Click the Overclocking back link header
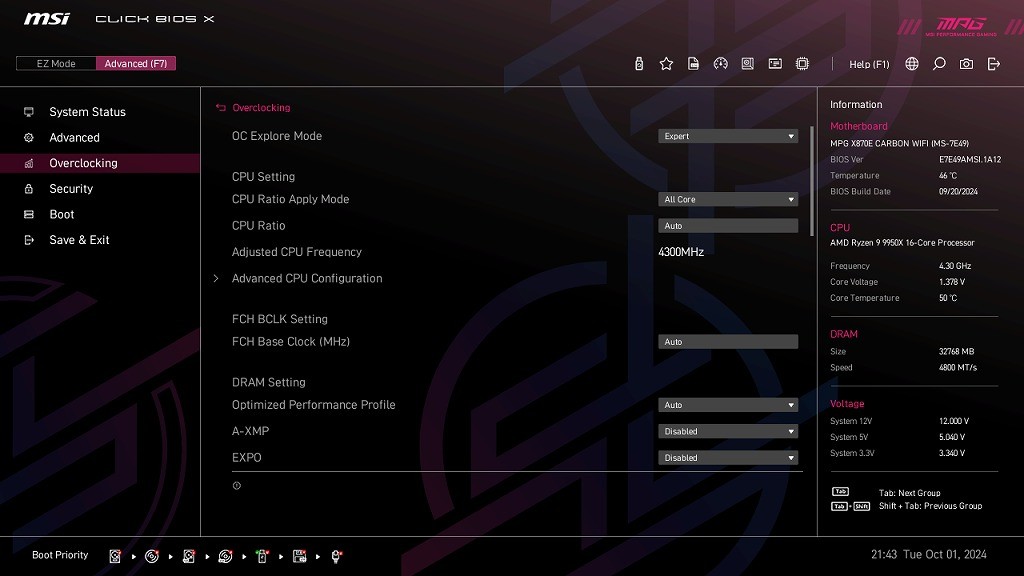Image resolution: width=1024 pixels, height=576 pixels. (x=260, y=108)
